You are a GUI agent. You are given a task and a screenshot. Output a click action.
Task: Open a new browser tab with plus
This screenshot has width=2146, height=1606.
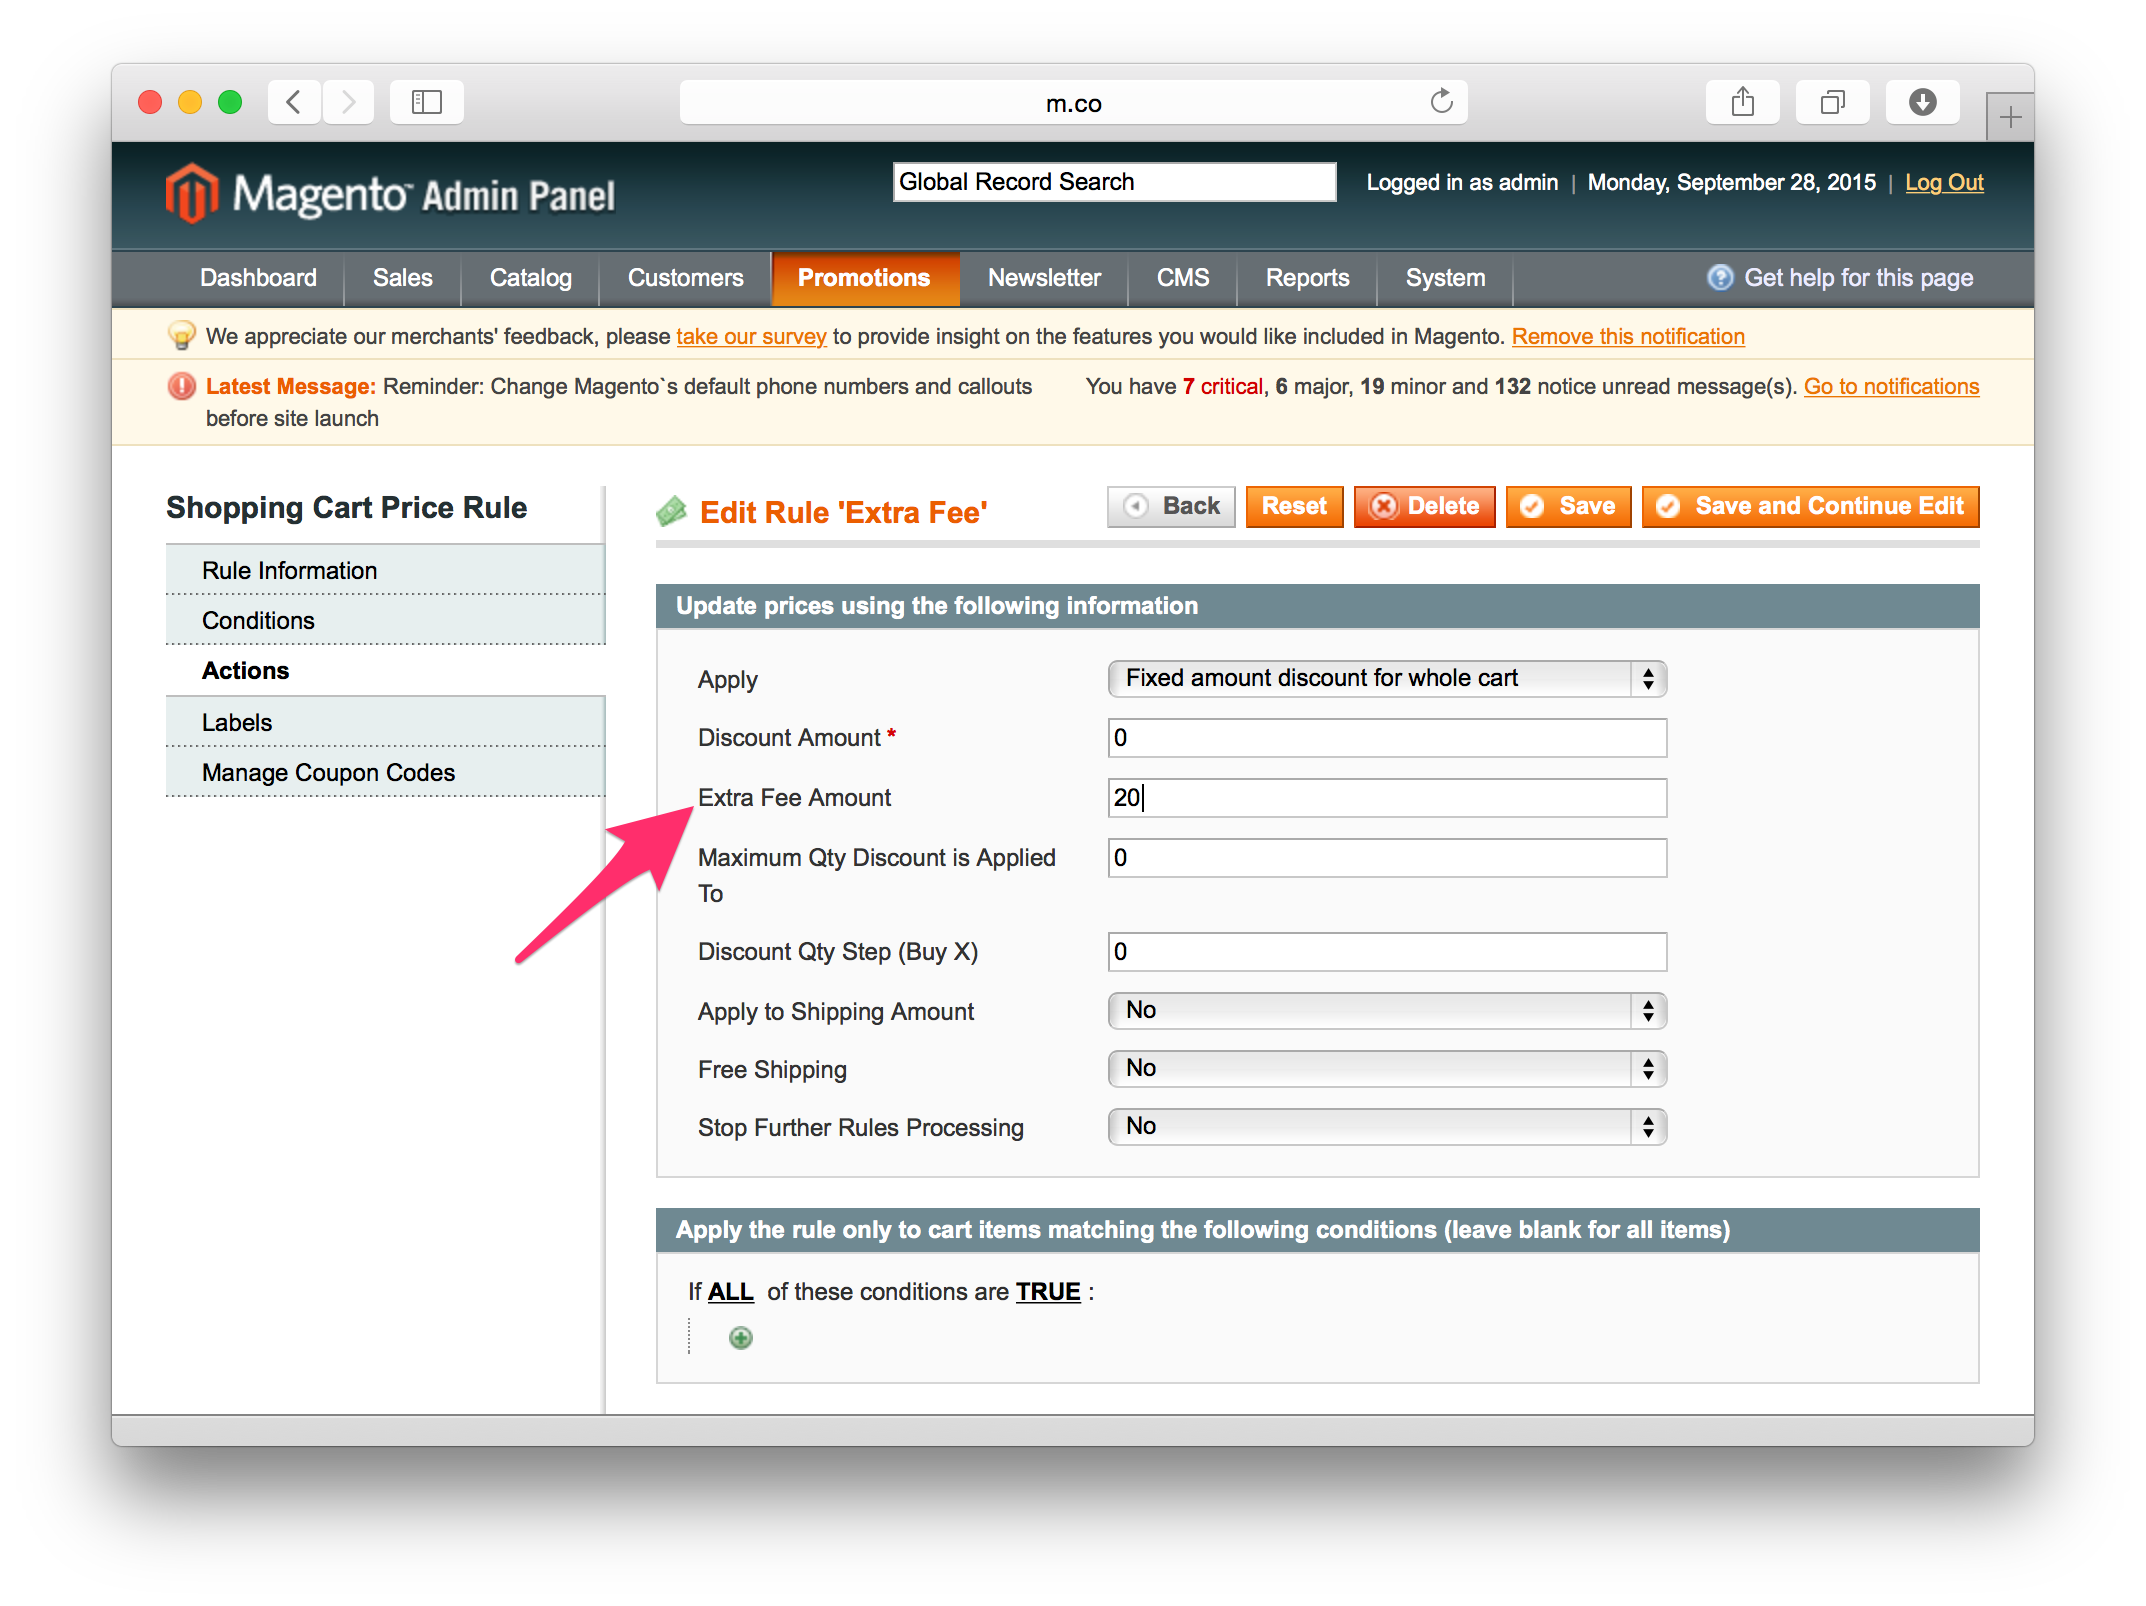(2010, 118)
